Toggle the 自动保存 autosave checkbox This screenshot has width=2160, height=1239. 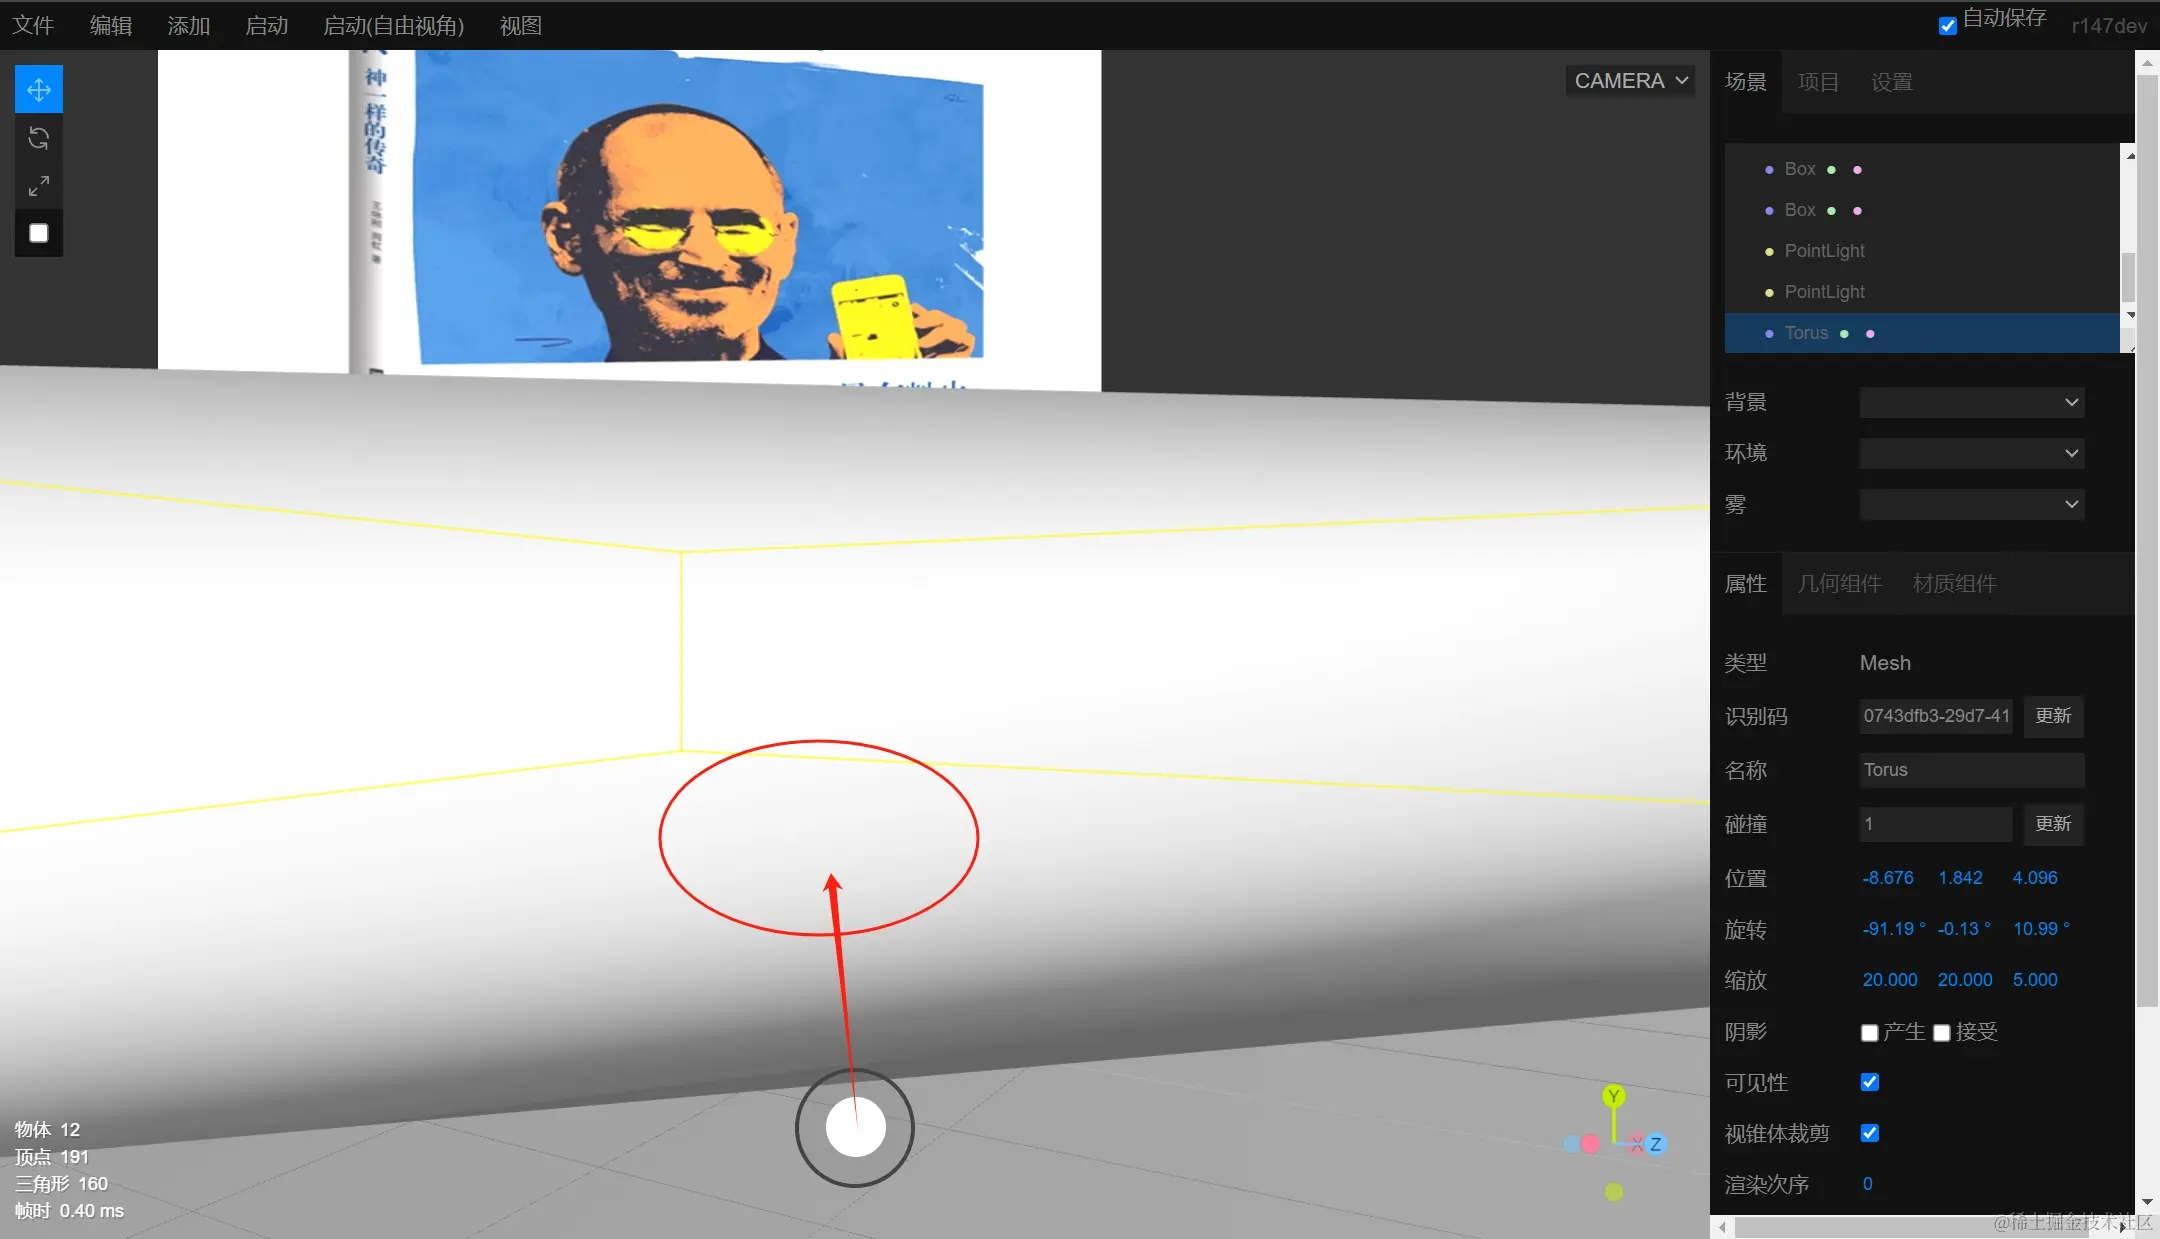1947,26
